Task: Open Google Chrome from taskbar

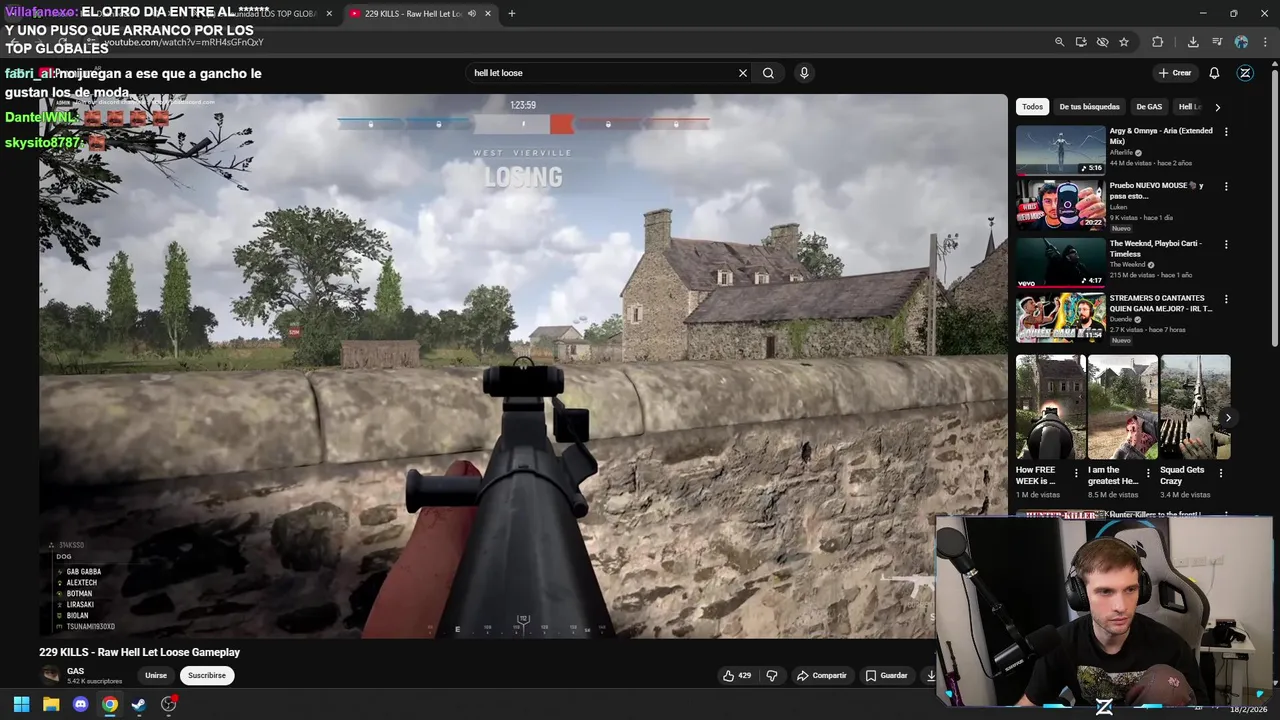Action: coord(110,704)
